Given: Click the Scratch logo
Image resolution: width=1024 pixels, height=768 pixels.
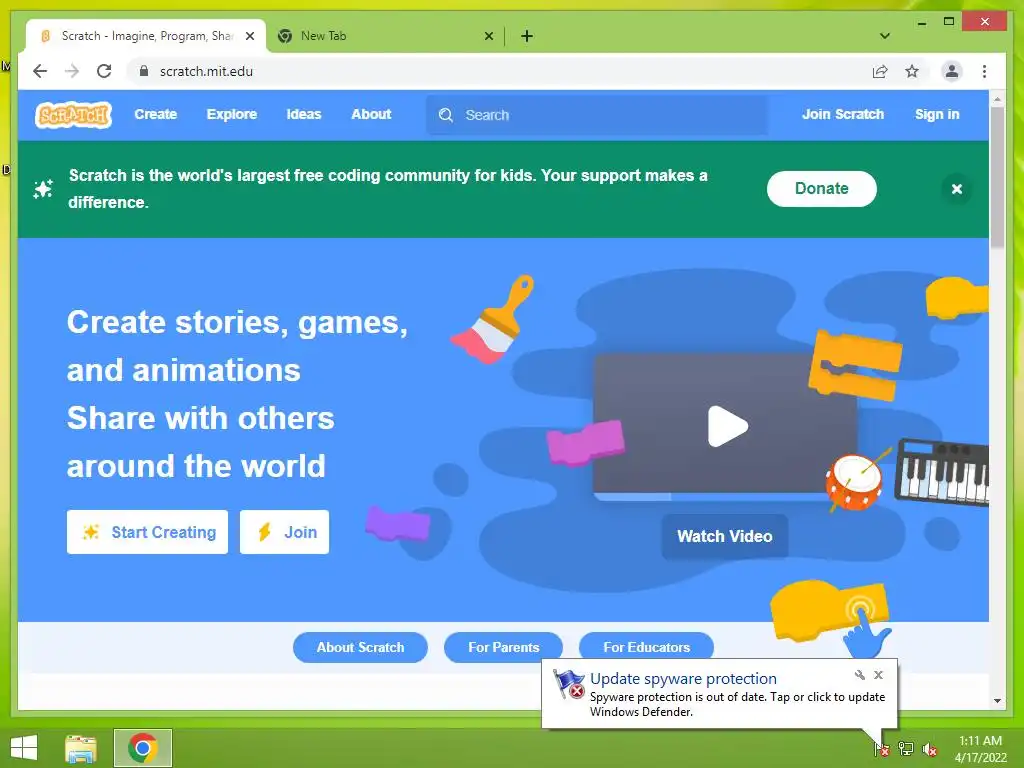Looking at the screenshot, I should 73,115.
